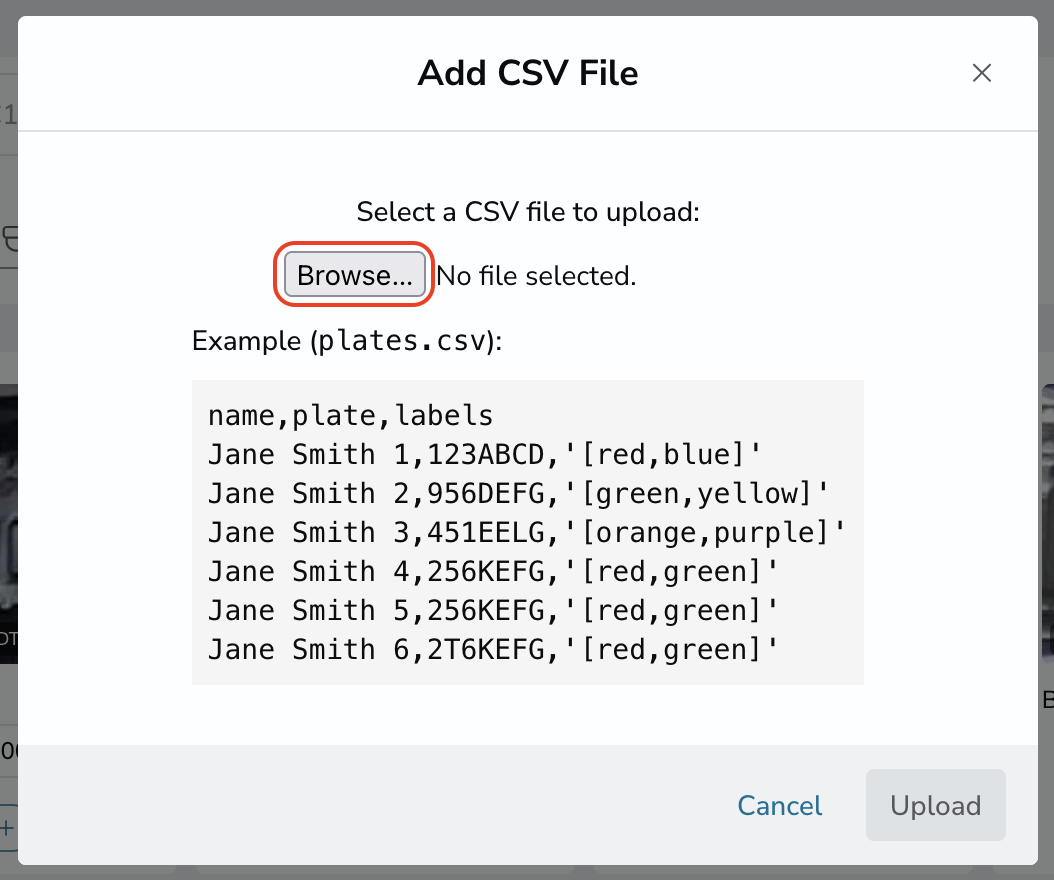Click the Add CSV File title

click(x=528, y=73)
